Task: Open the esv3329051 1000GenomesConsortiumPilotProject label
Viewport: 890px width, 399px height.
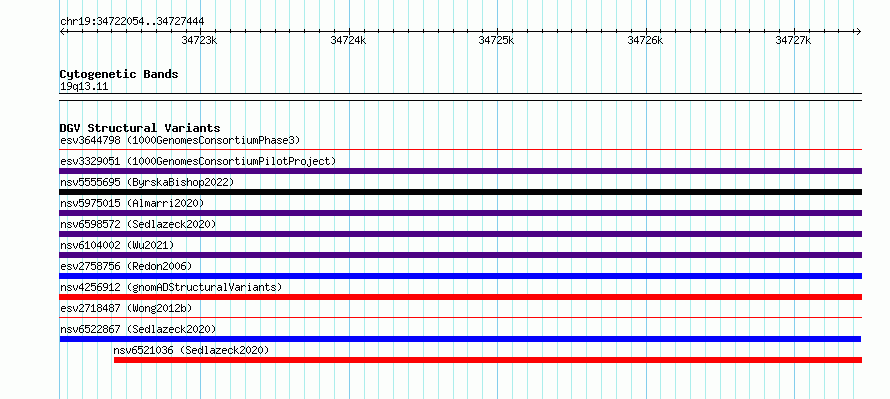Action: point(198,161)
